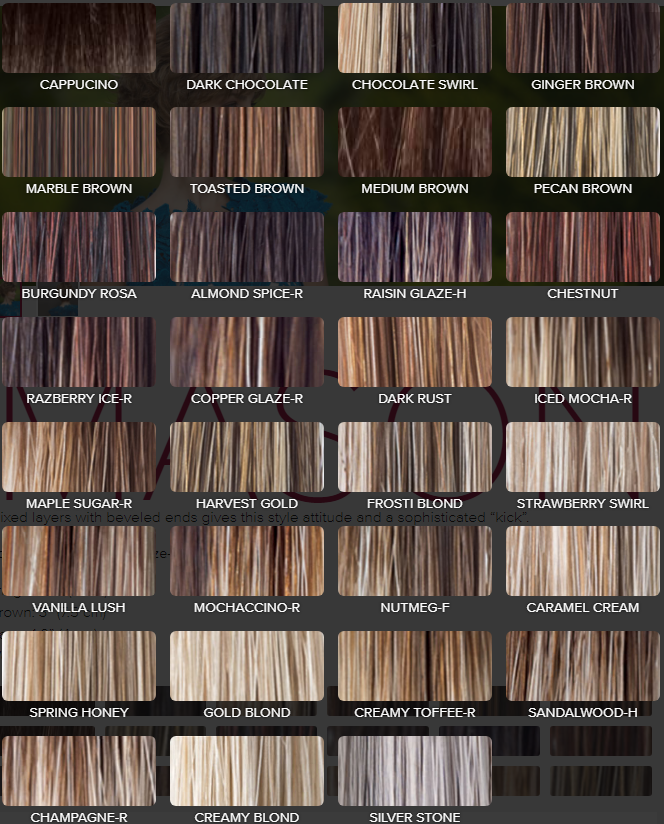Choose the Razberry Ice-R swatch
Image resolution: width=664 pixels, height=824 pixels.
(x=79, y=352)
